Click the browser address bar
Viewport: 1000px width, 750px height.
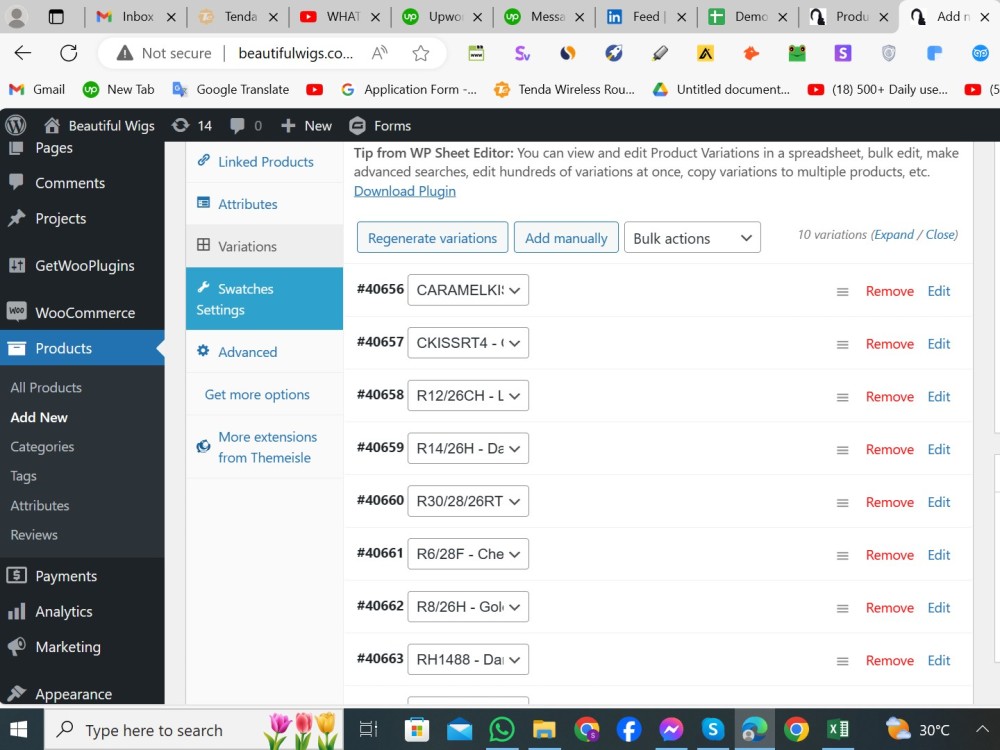295,54
